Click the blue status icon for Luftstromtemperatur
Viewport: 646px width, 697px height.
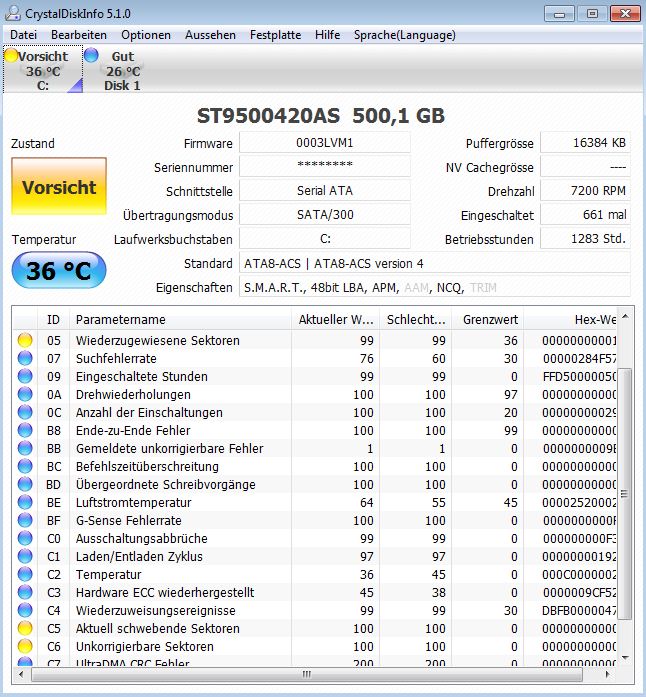click(x=25, y=502)
